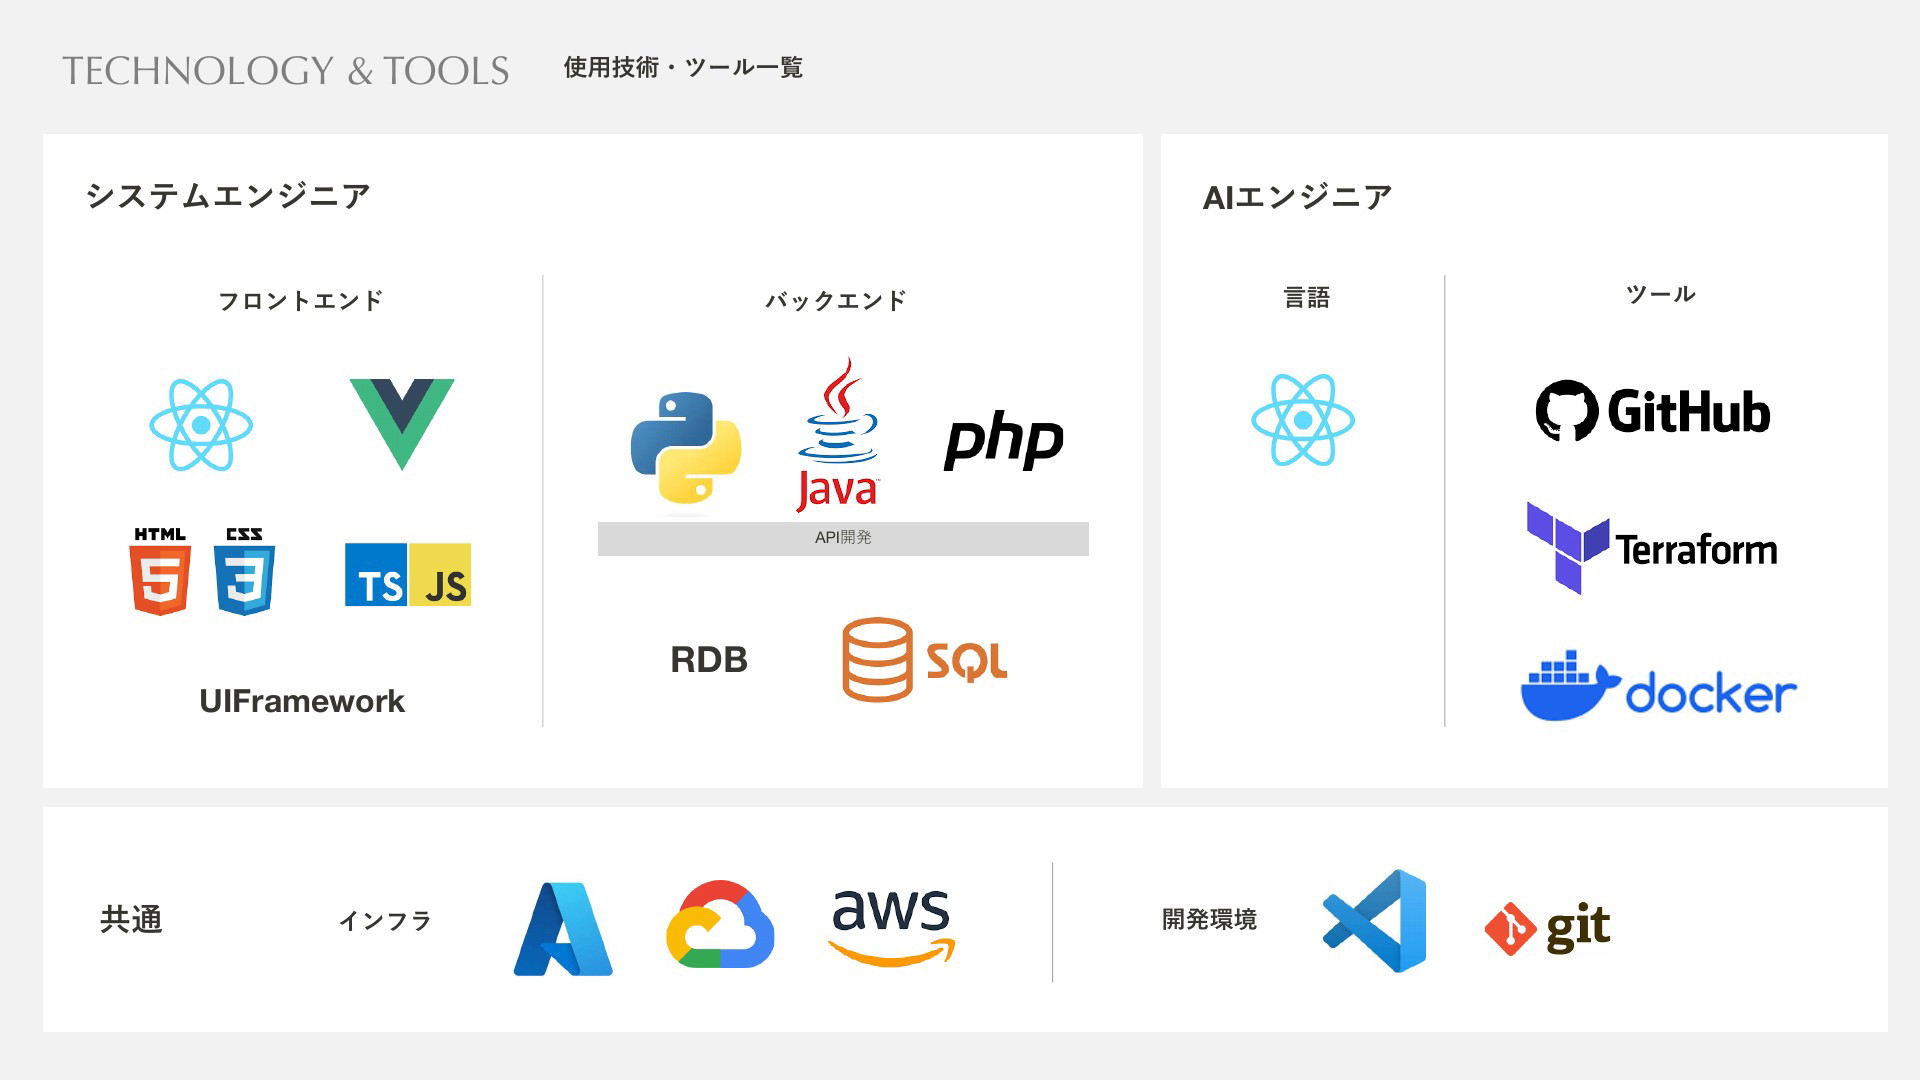Select the HTML5 logo
The width and height of the screenshot is (1920, 1080).
[160, 571]
